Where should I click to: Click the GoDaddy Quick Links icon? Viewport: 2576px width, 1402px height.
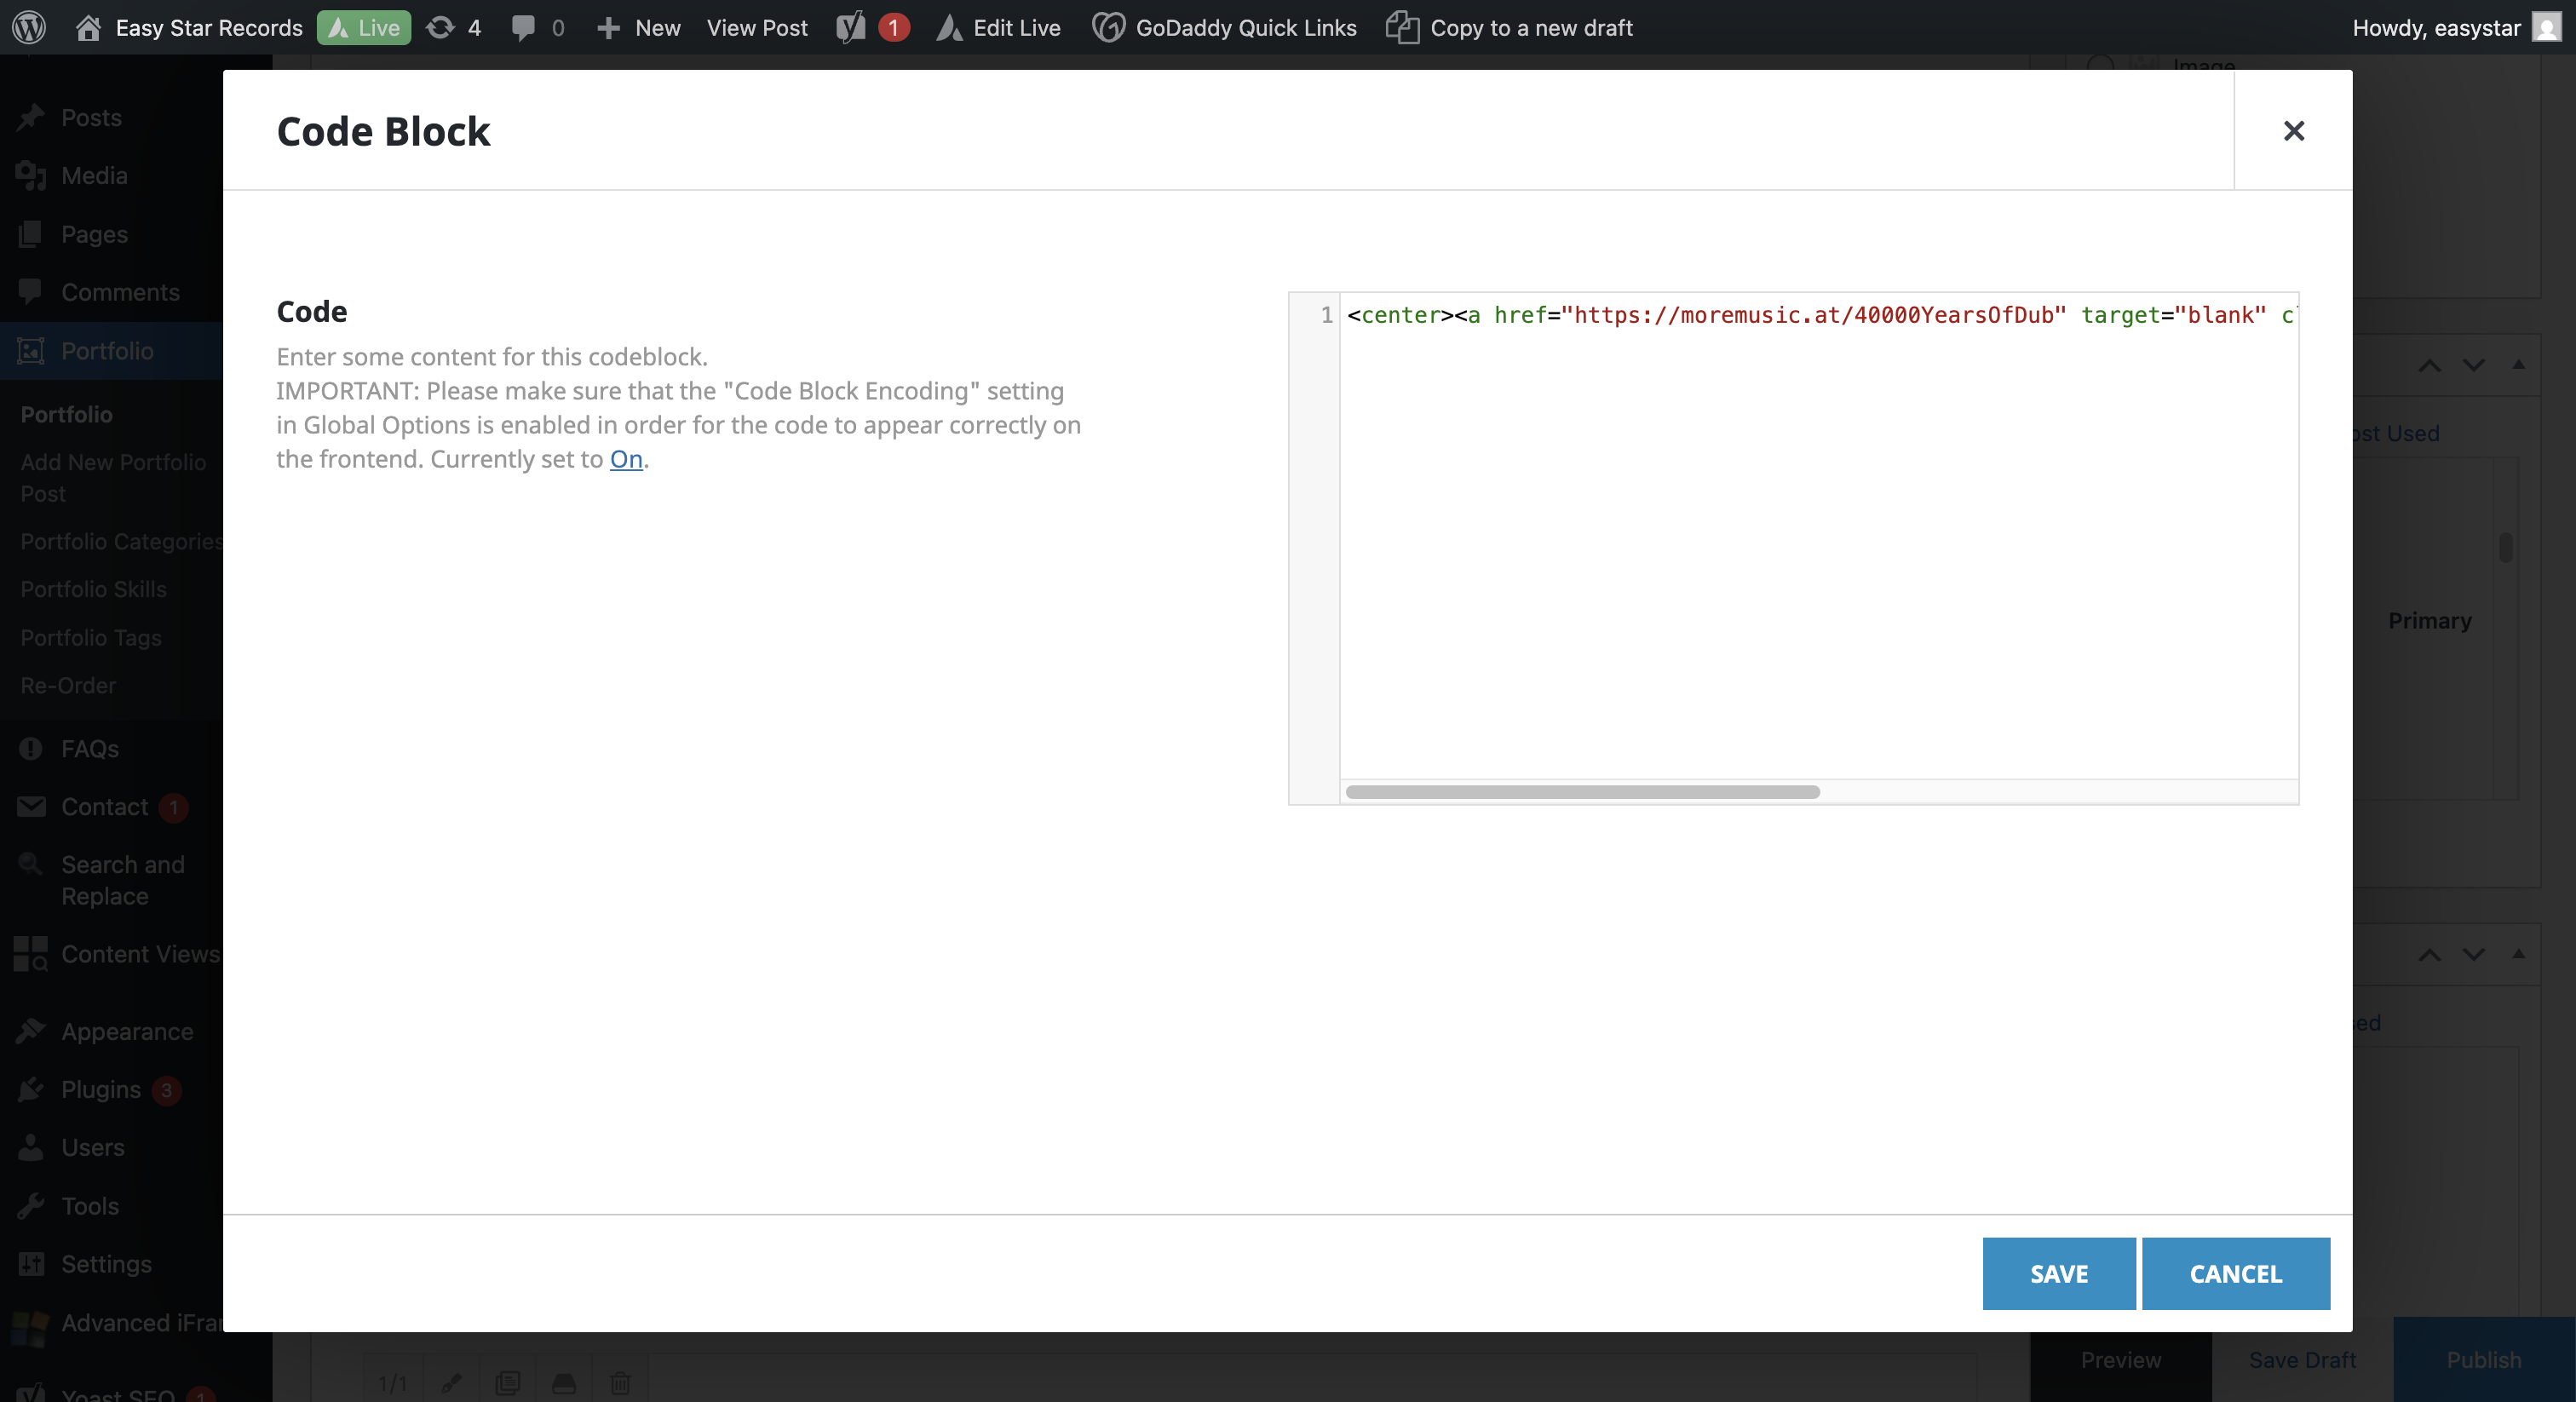(x=1108, y=27)
